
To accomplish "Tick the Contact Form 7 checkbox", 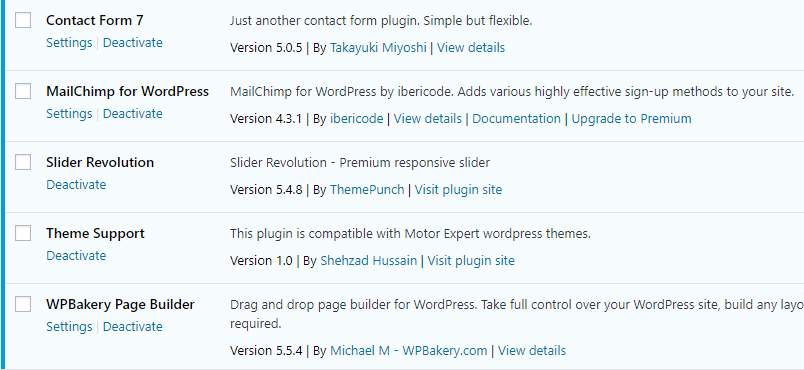I will click(23, 20).
